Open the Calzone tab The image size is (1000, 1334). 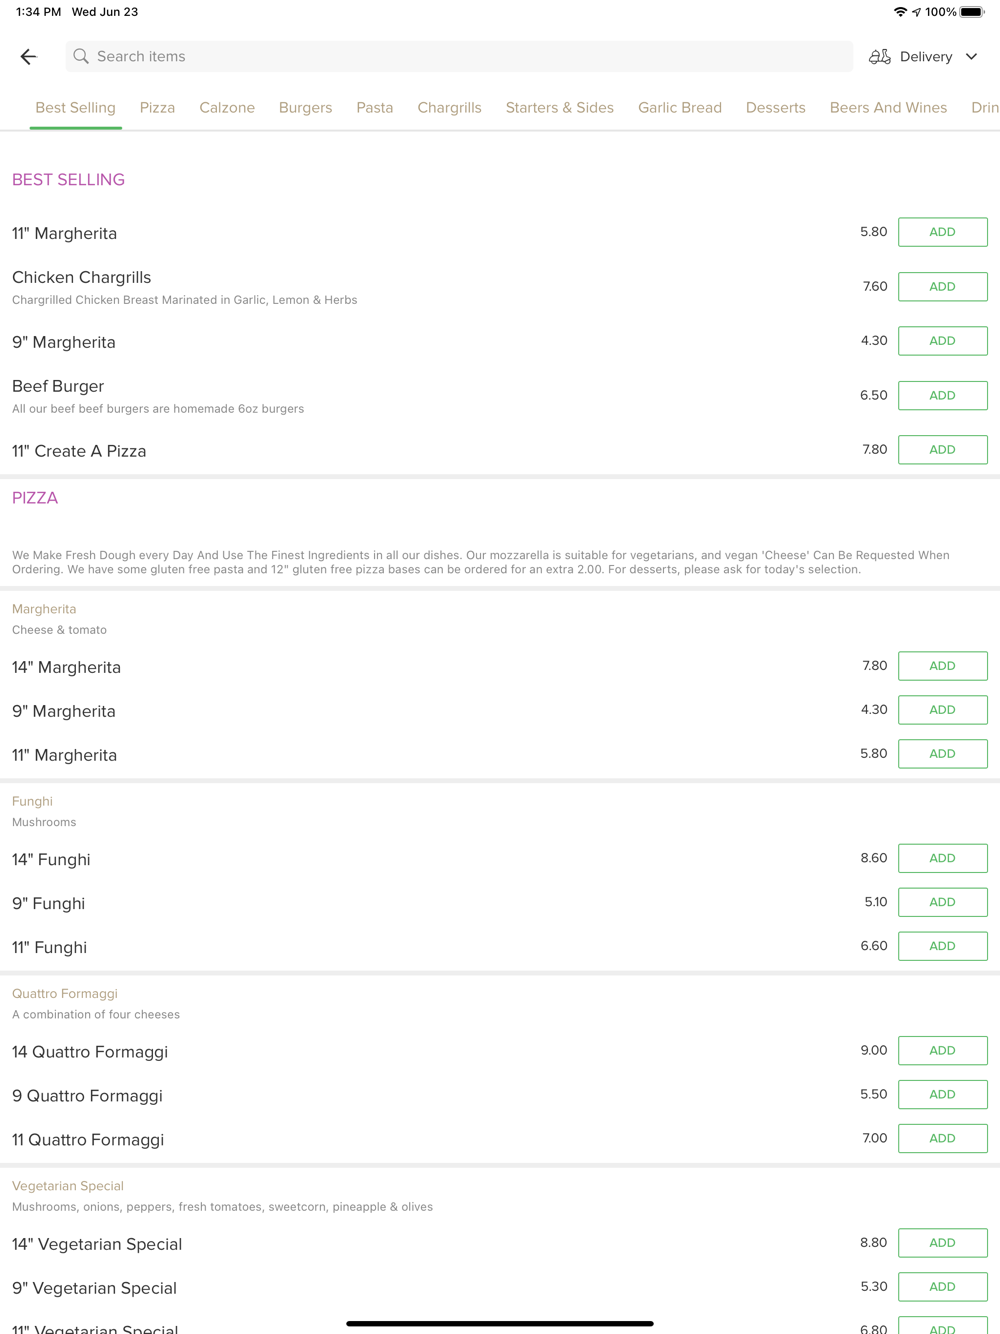(227, 108)
